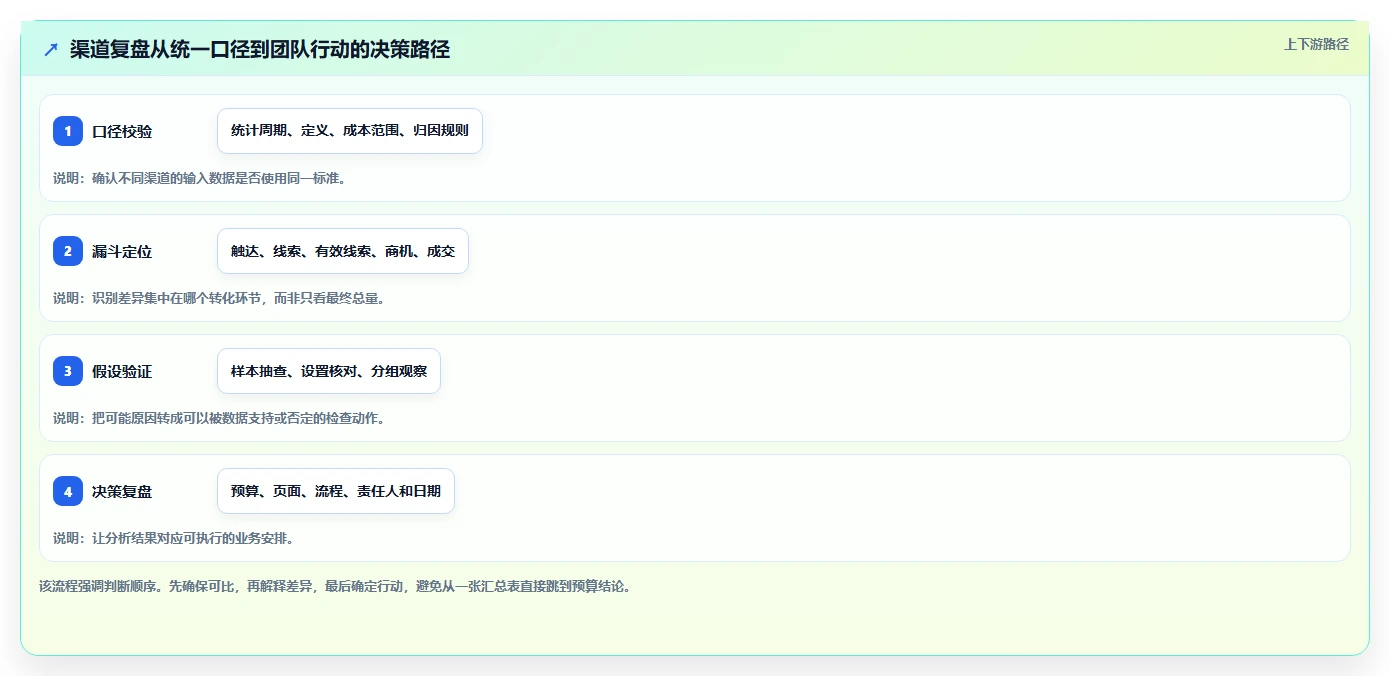Click the step 4 number badge
Screen dimensions: 1390x676
68,491
